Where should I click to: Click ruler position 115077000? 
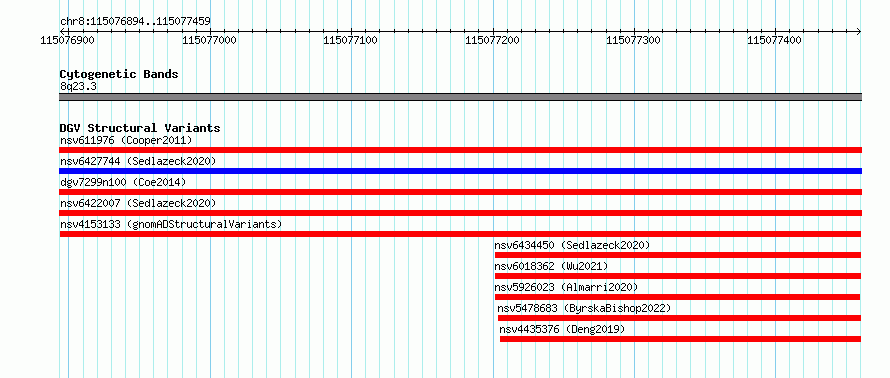[210, 40]
